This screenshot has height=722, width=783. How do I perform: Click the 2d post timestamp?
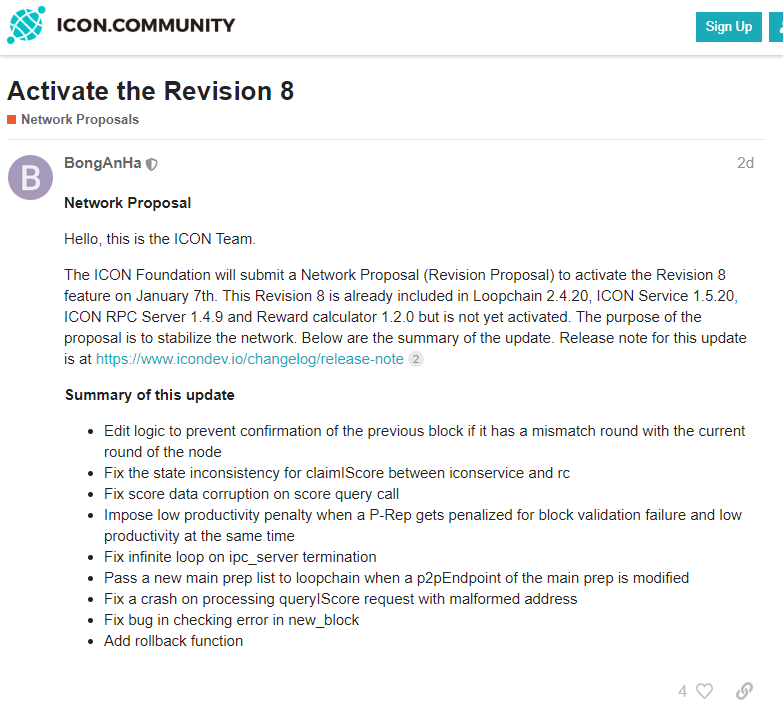(745, 163)
